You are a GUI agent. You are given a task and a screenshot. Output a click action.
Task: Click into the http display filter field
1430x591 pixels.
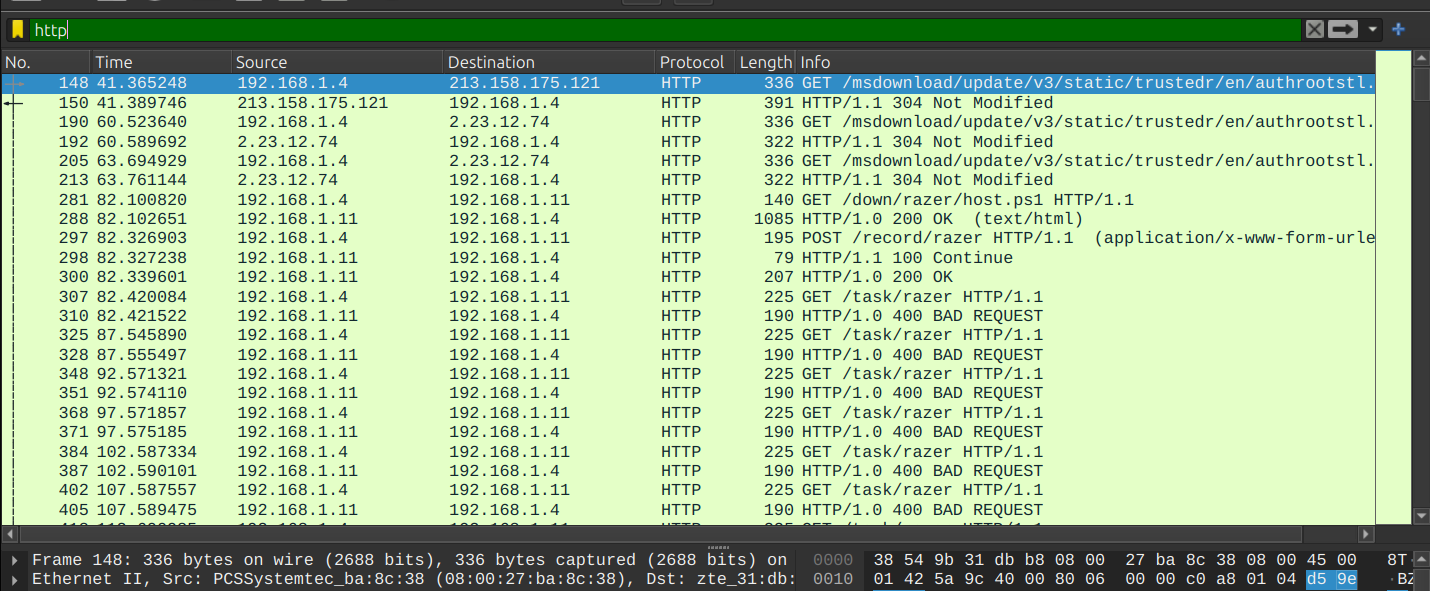[660, 30]
